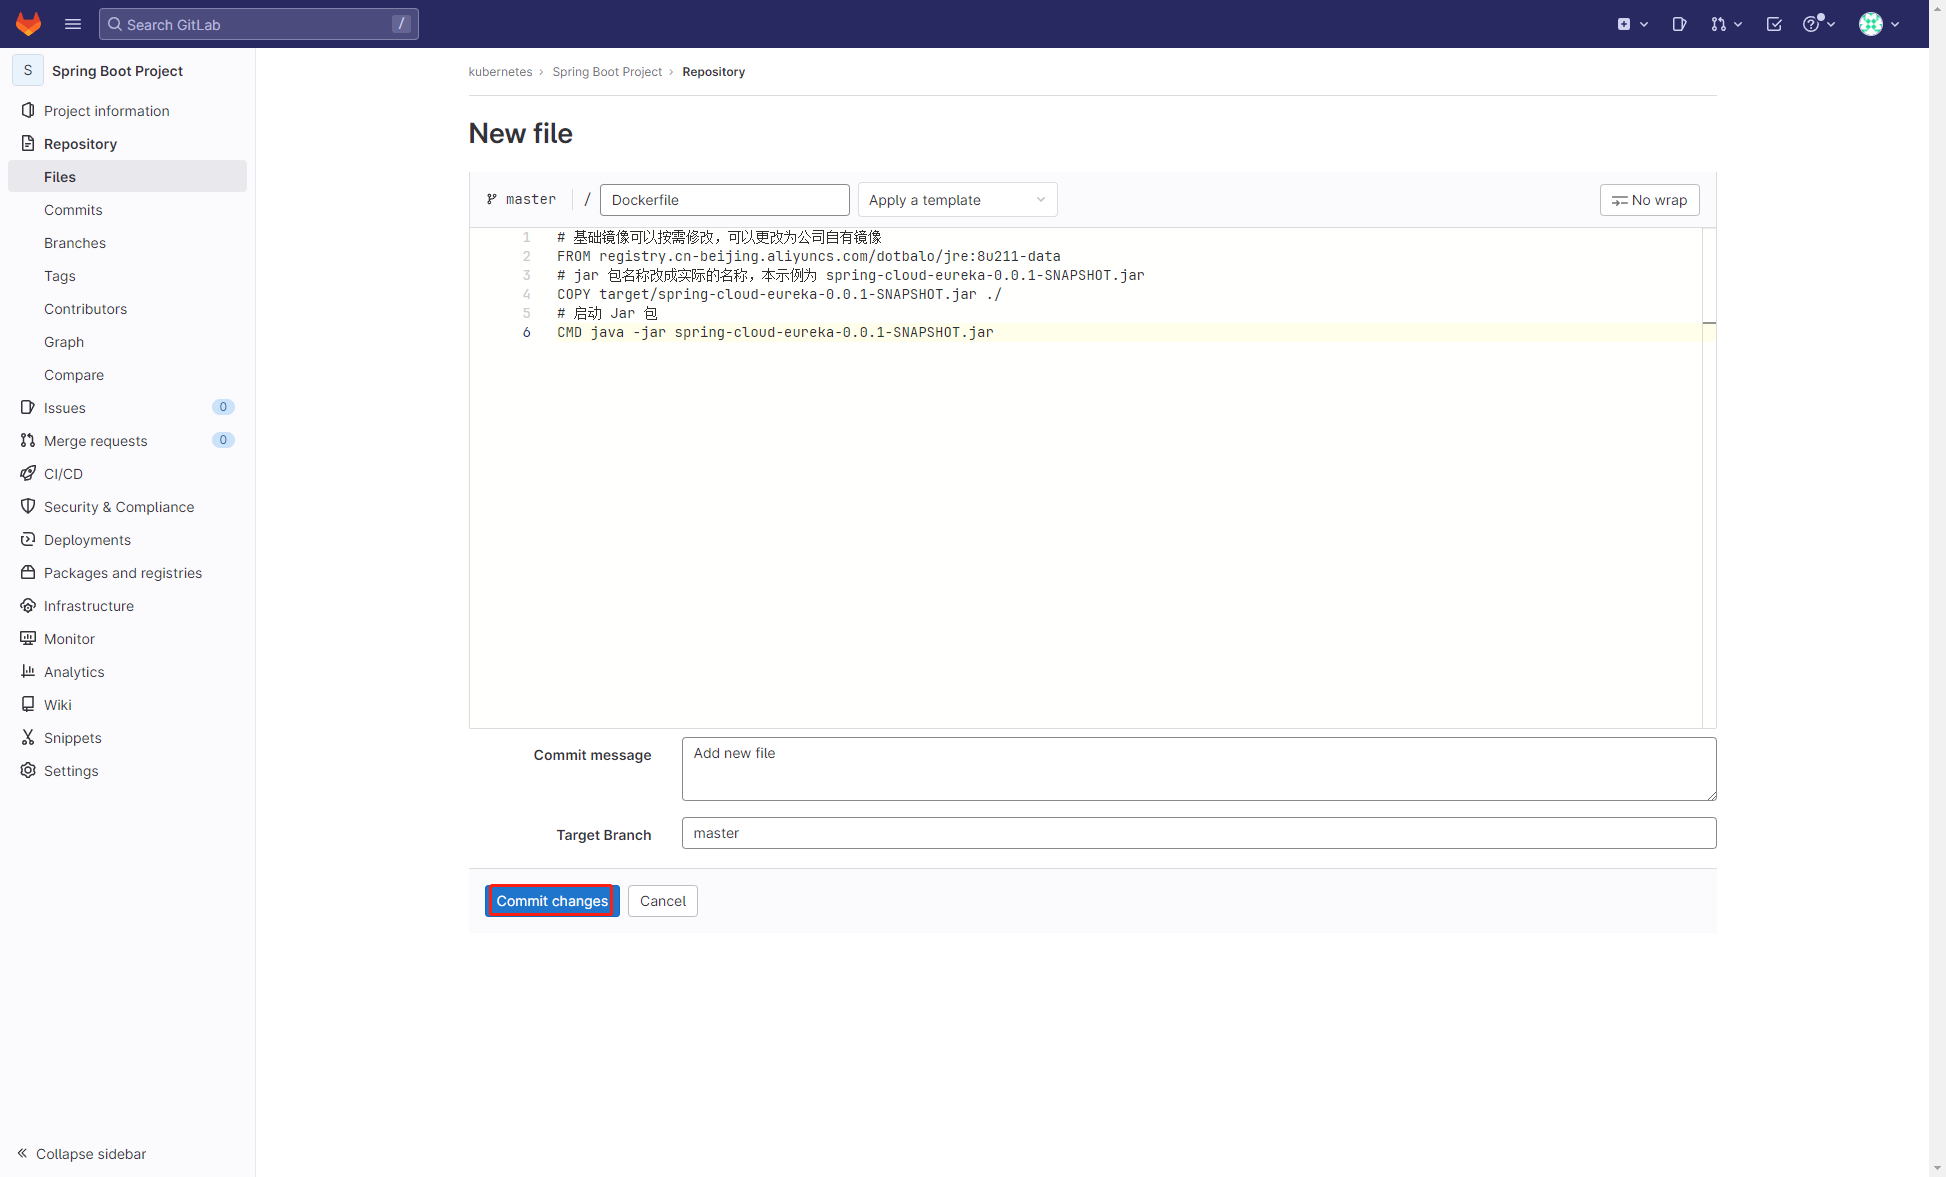Open Spring Boot Project breadcrumb link
The image size is (1946, 1177).
click(x=607, y=72)
